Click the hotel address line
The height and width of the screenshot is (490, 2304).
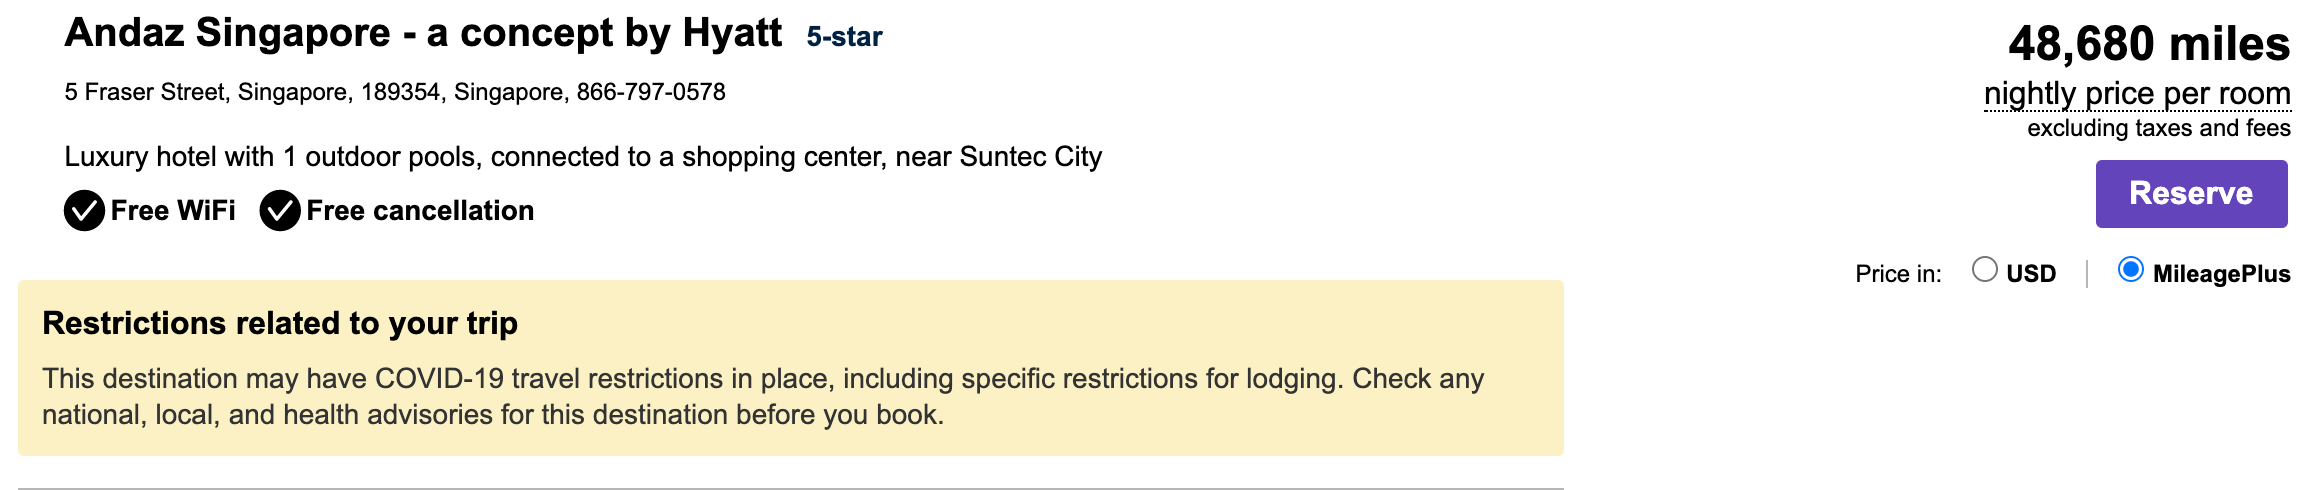pos(395,92)
